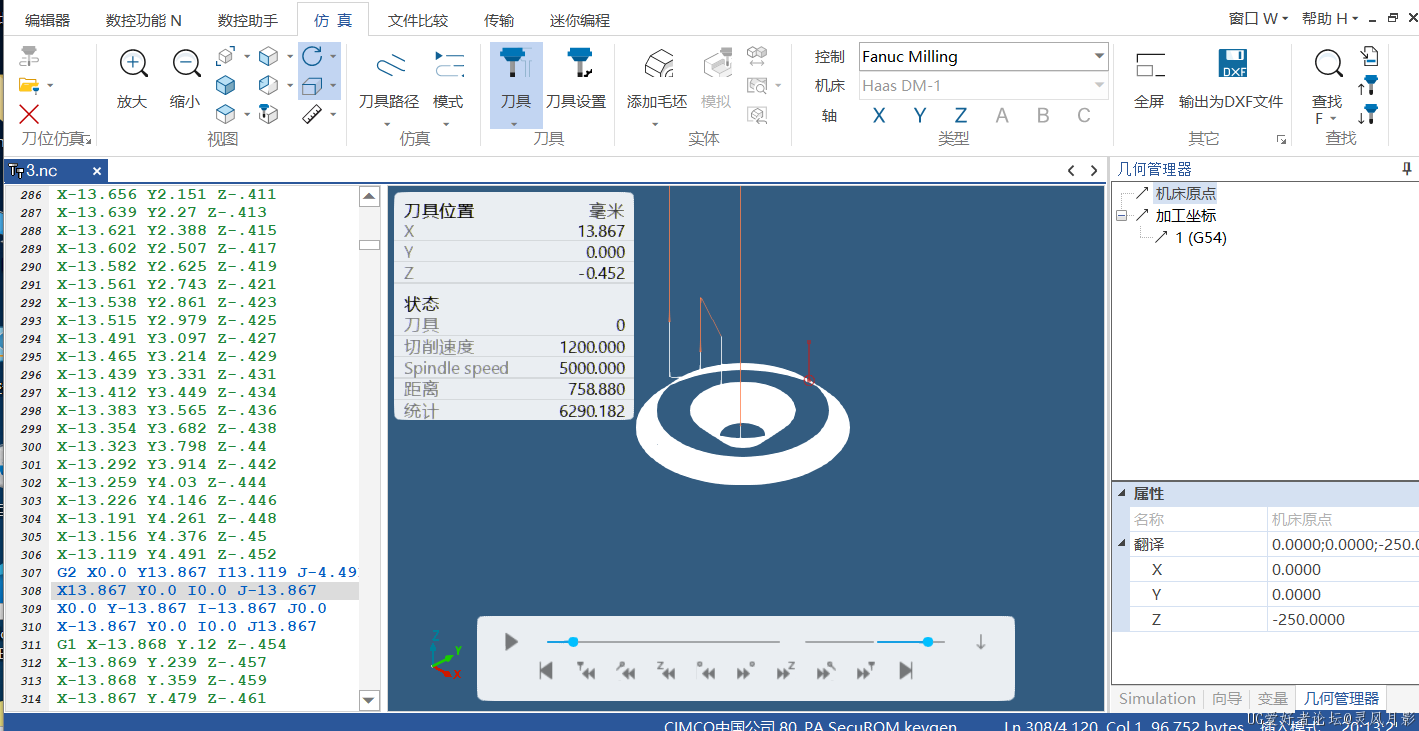Toggle the A axis
Image resolution: width=1419 pixels, height=731 pixels.
(1002, 116)
